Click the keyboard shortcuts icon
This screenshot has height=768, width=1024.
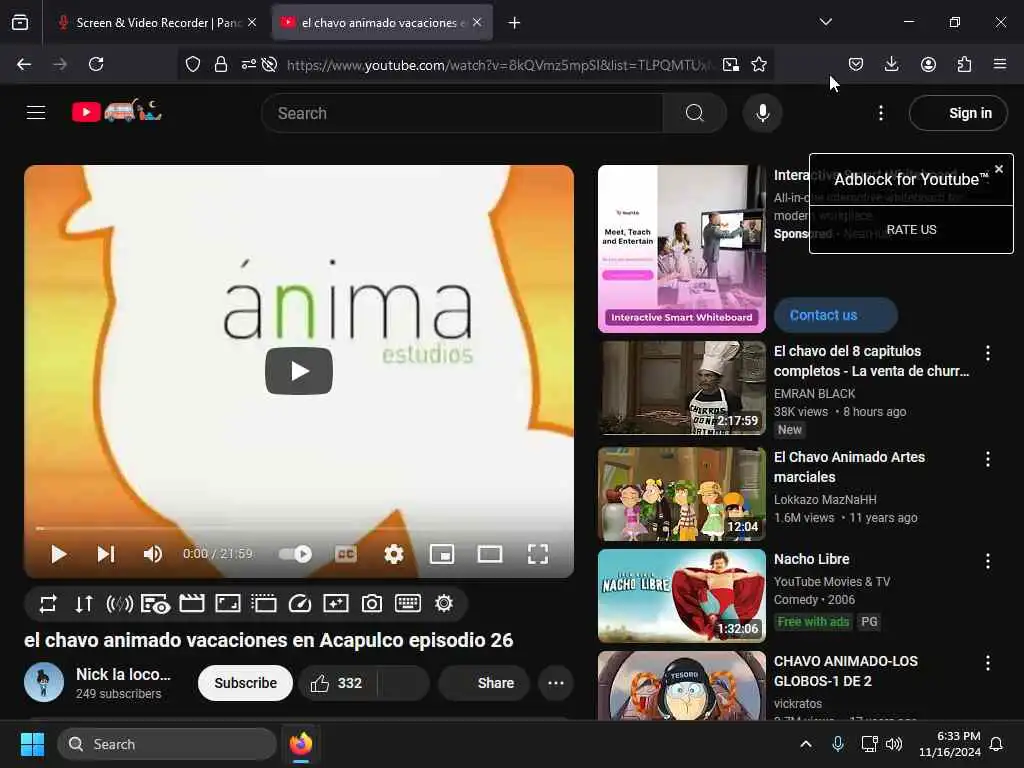(x=408, y=603)
